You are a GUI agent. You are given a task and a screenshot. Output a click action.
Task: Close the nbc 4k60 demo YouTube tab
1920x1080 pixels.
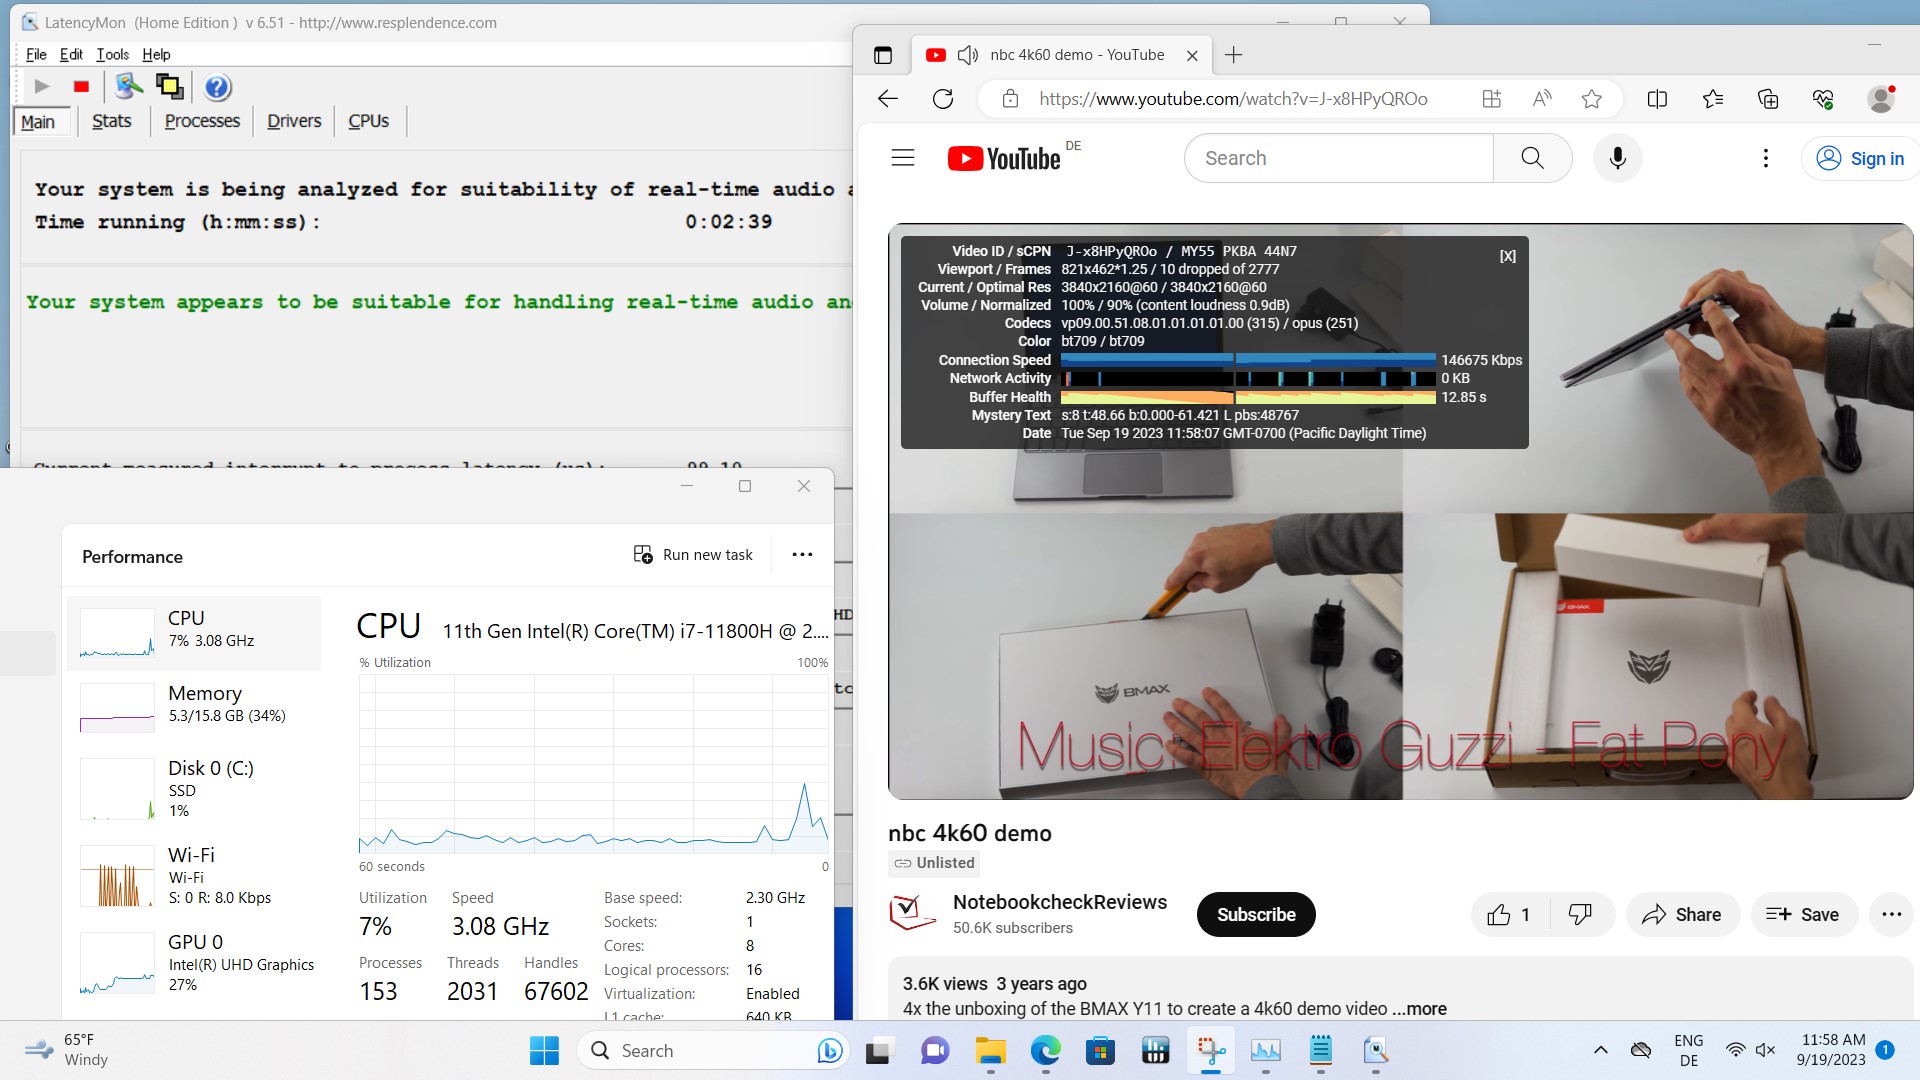coord(1192,56)
